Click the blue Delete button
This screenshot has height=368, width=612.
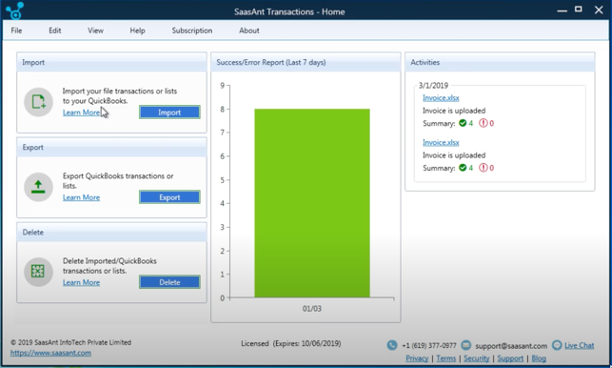(x=170, y=282)
